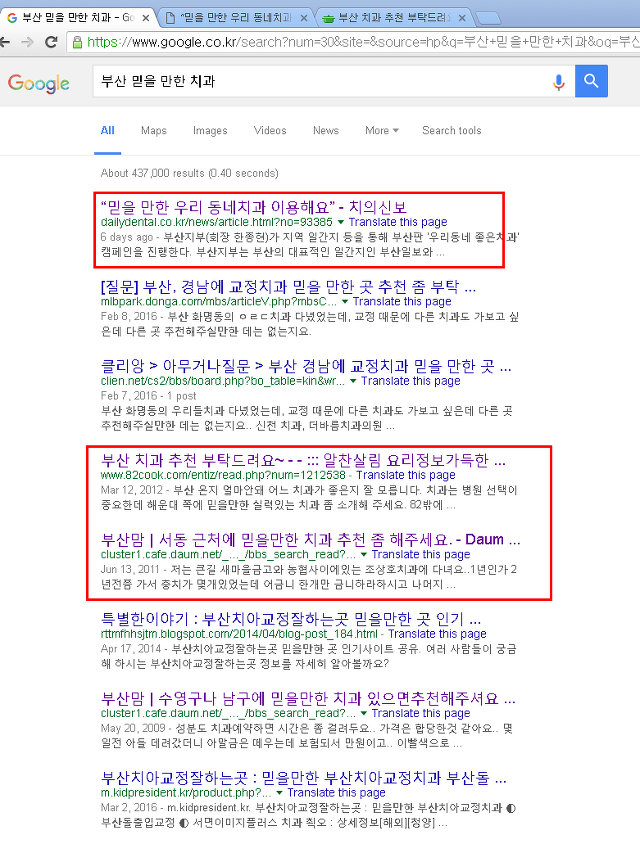Expand the More dropdown menu

tap(382, 130)
